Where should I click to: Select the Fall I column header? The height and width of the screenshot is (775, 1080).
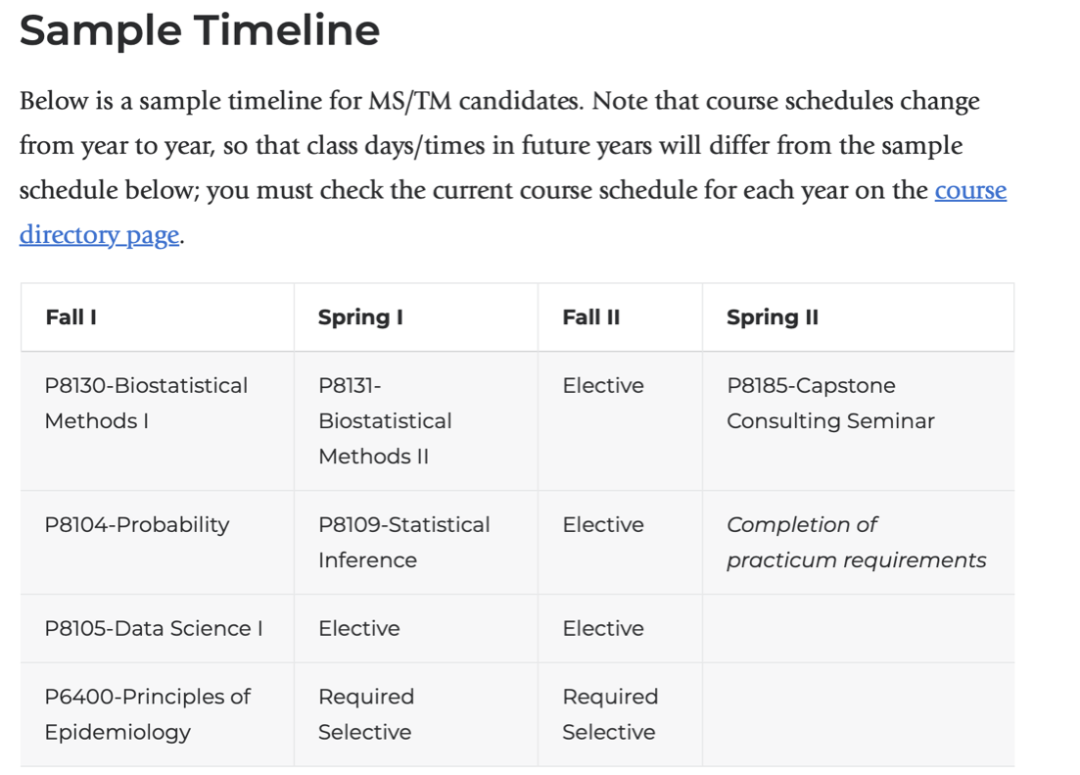[71, 318]
